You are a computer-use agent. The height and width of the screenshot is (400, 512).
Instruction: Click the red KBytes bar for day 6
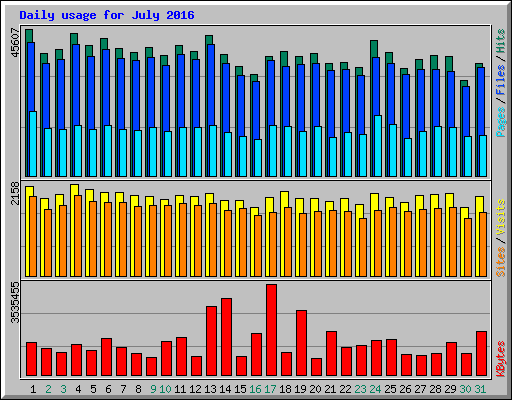106,357
